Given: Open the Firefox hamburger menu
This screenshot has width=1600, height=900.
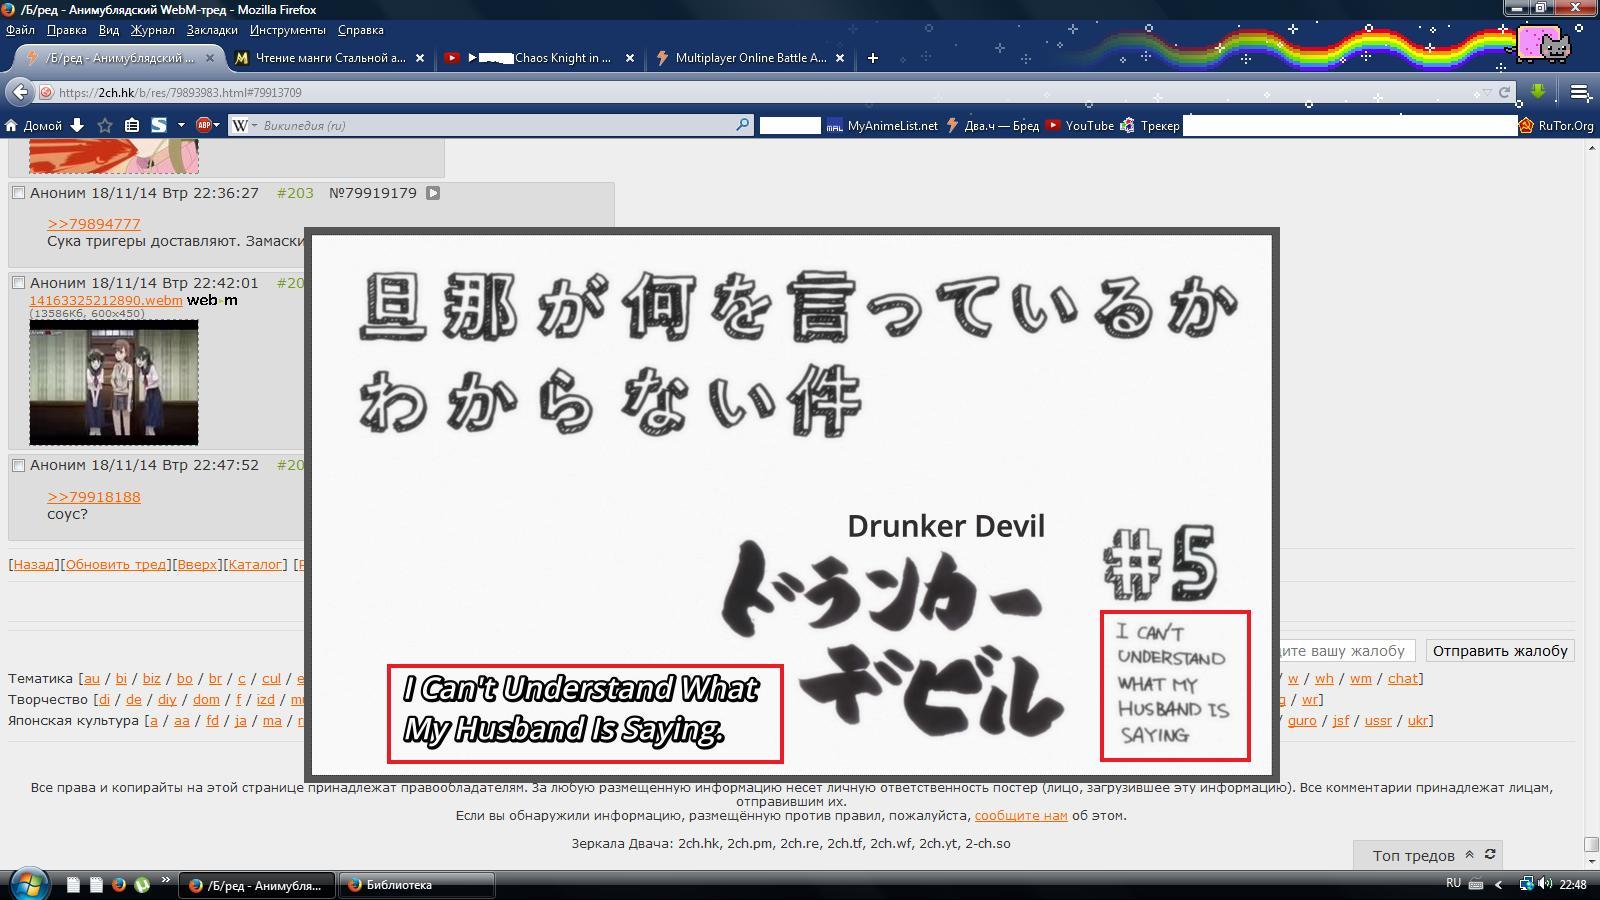Looking at the screenshot, I should [x=1580, y=92].
